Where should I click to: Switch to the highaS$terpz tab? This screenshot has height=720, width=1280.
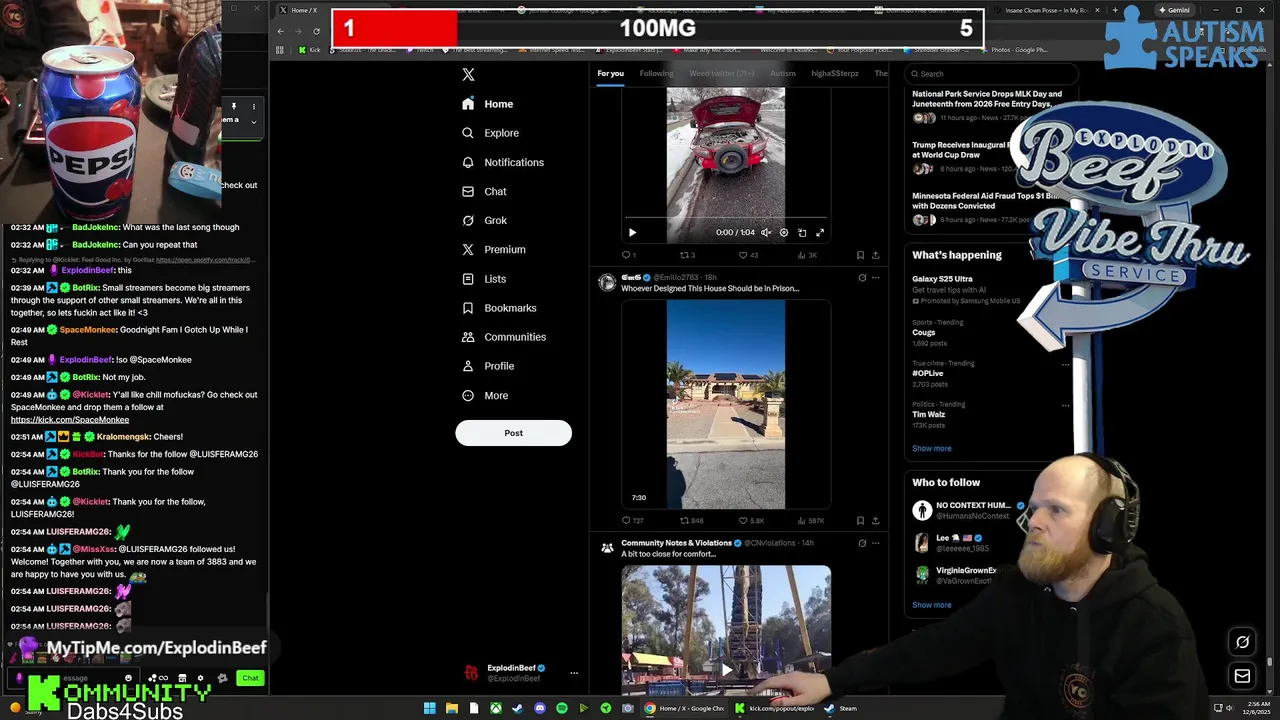coord(835,73)
